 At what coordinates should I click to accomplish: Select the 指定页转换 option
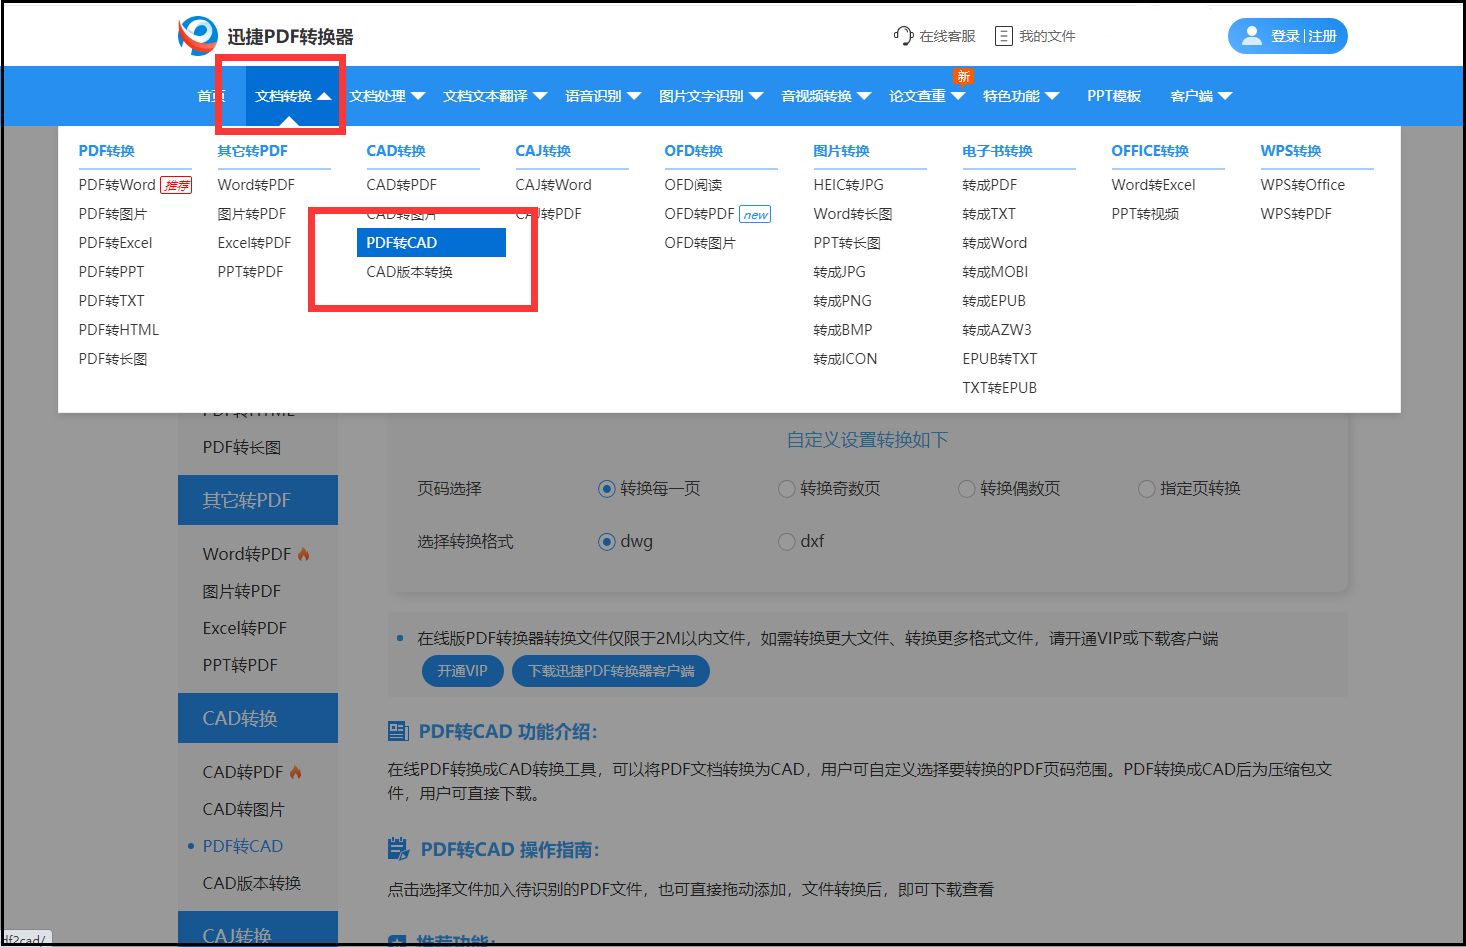[1145, 489]
